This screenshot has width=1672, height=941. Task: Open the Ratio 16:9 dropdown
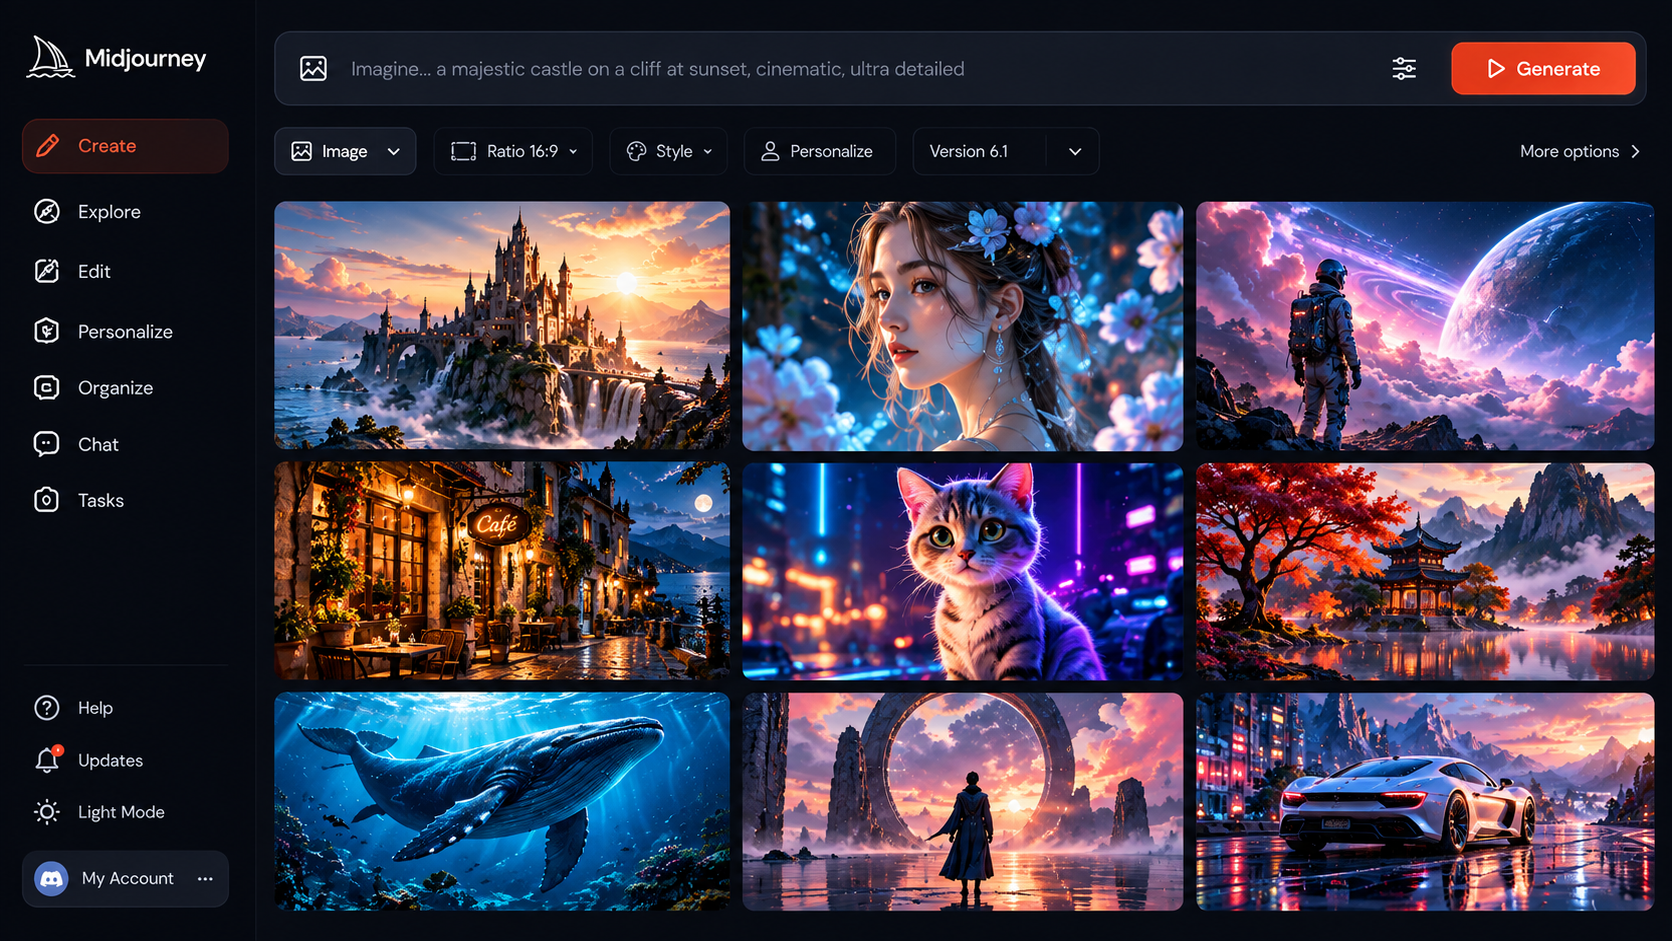(x=513, y=151)
